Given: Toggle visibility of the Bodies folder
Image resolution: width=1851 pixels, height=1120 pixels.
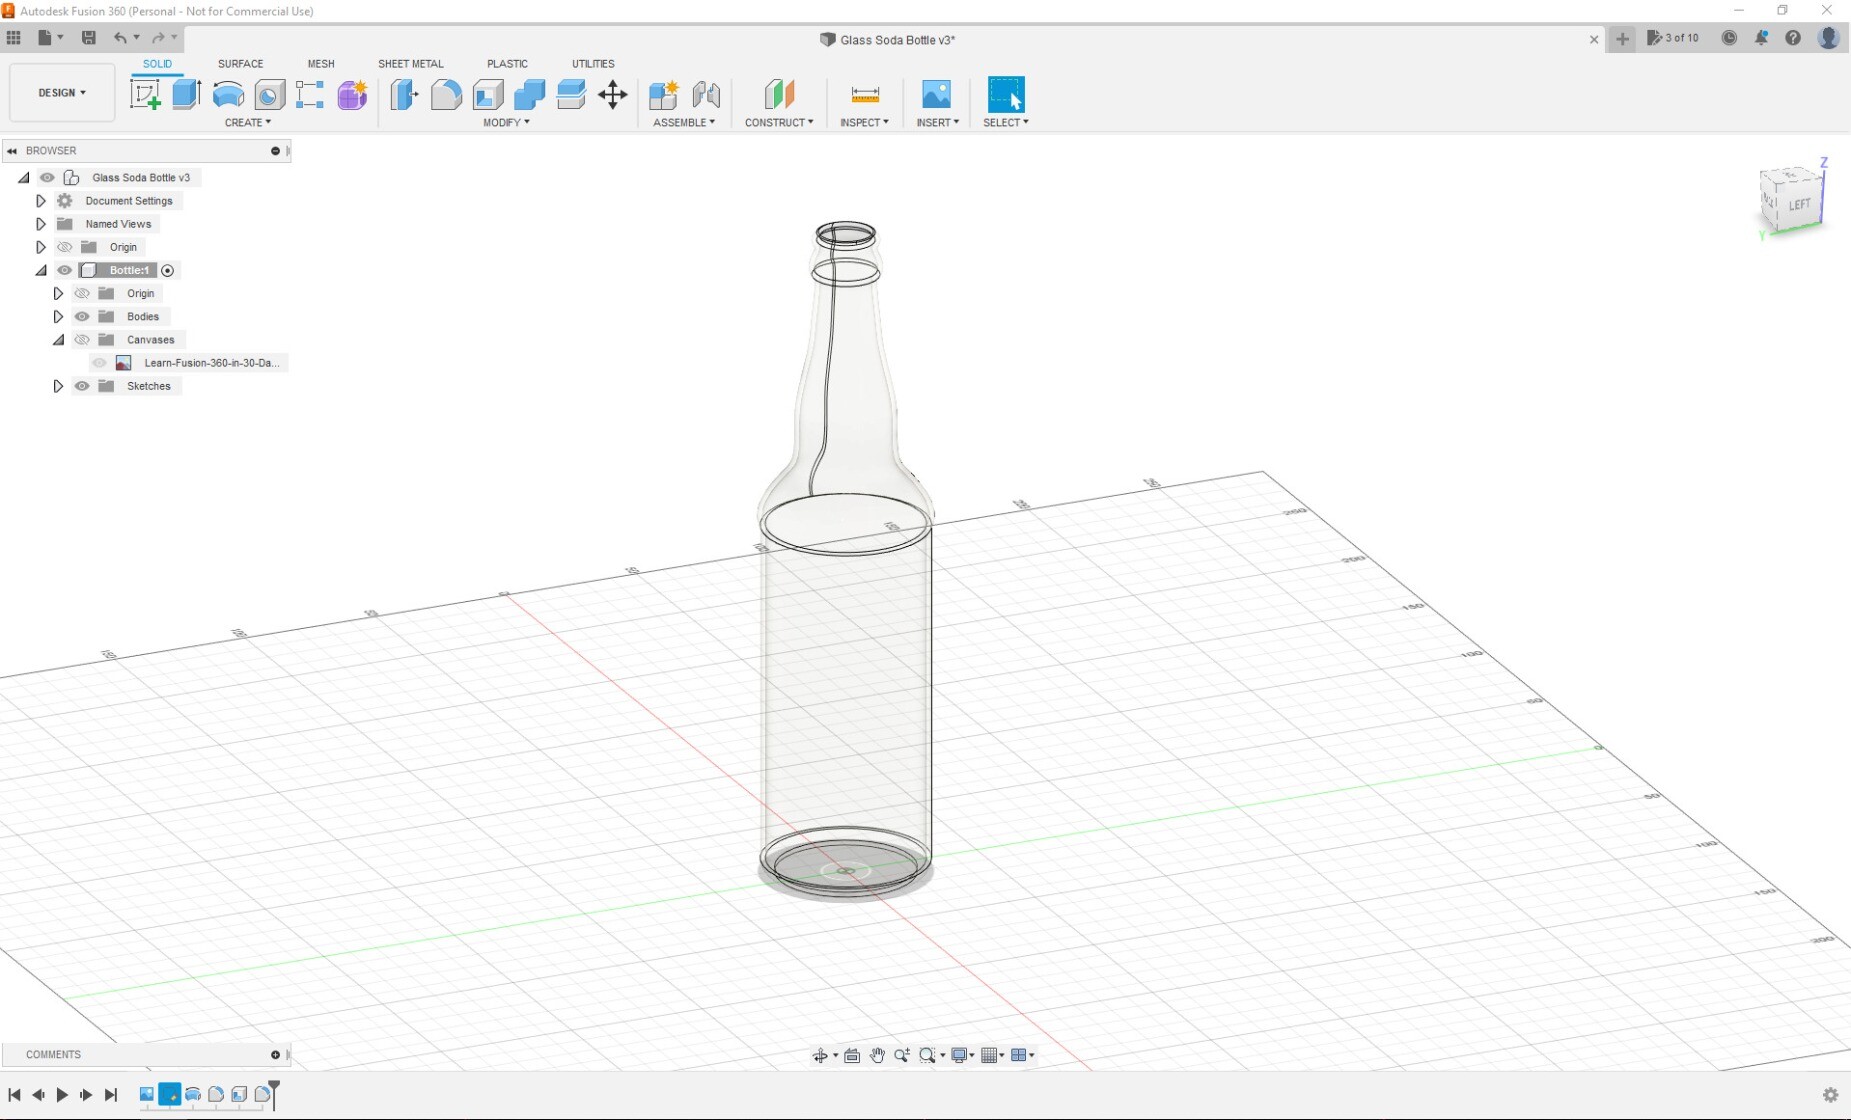Looking at the screenshot, I should [x=82, y=317].
